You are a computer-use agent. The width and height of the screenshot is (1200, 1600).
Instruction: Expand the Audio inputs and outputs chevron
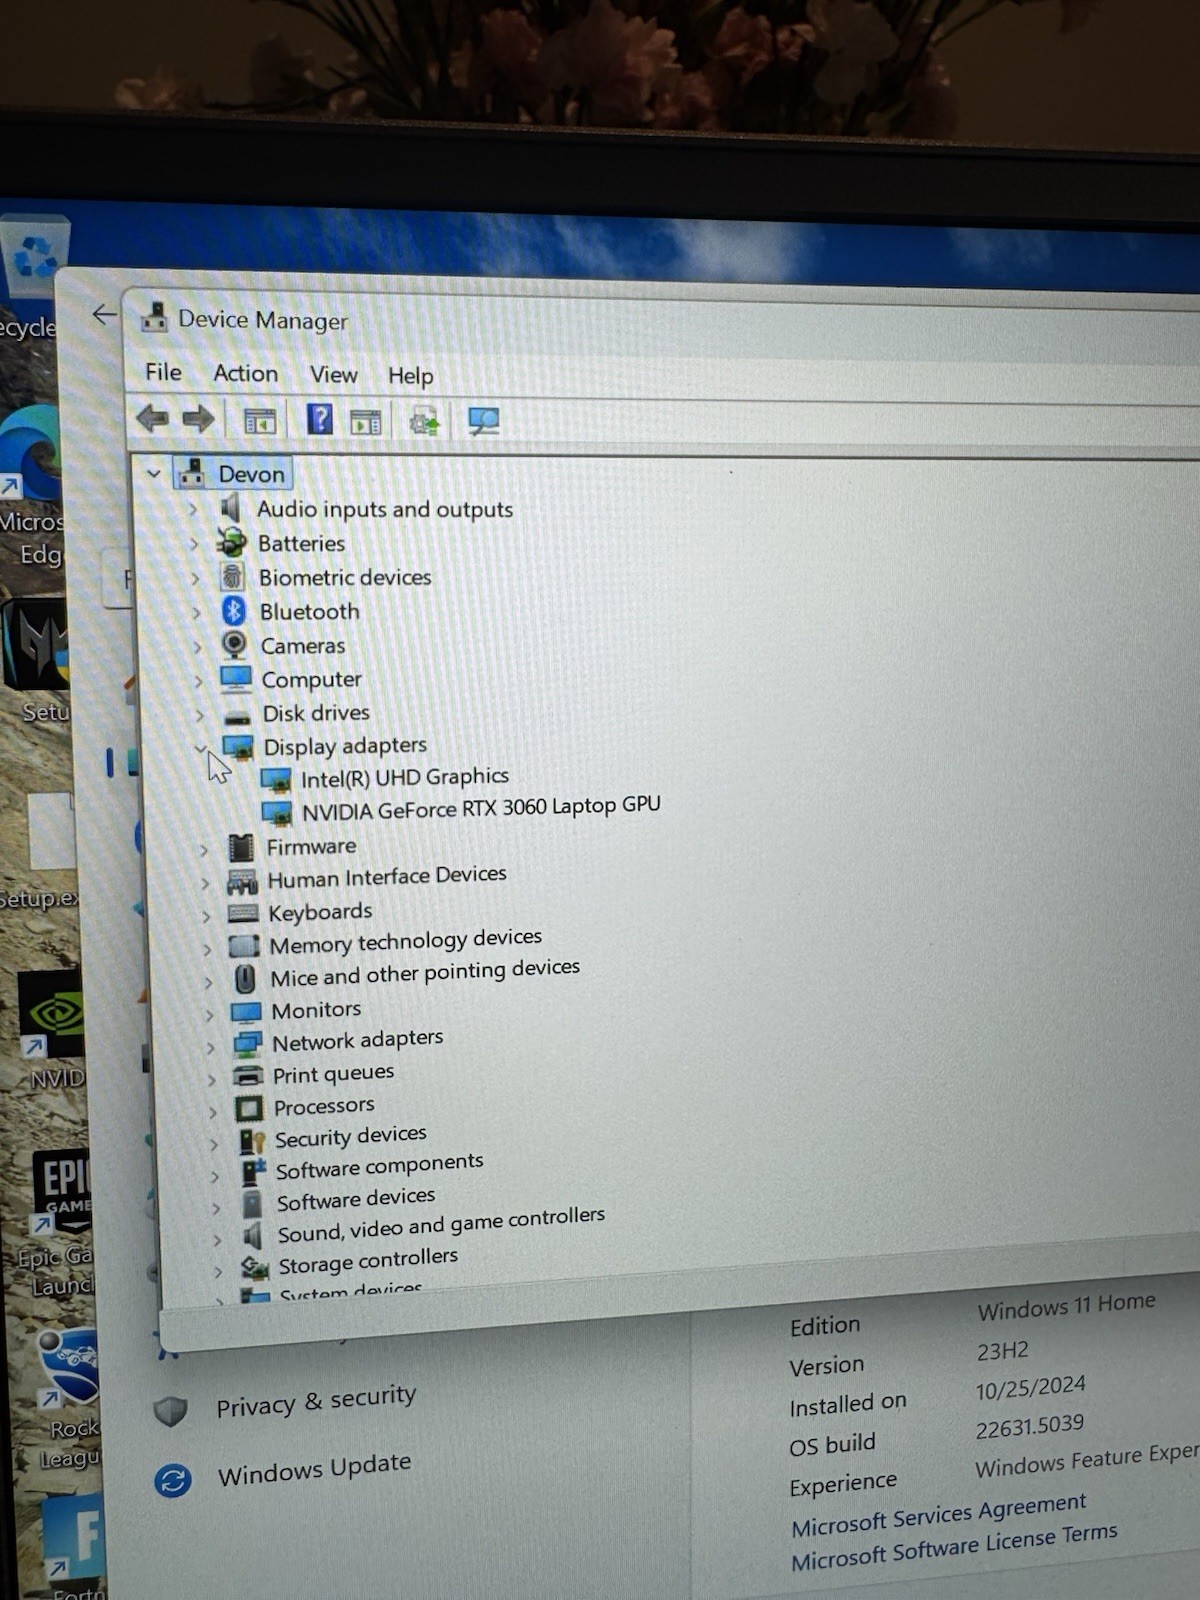pos(194,509)
